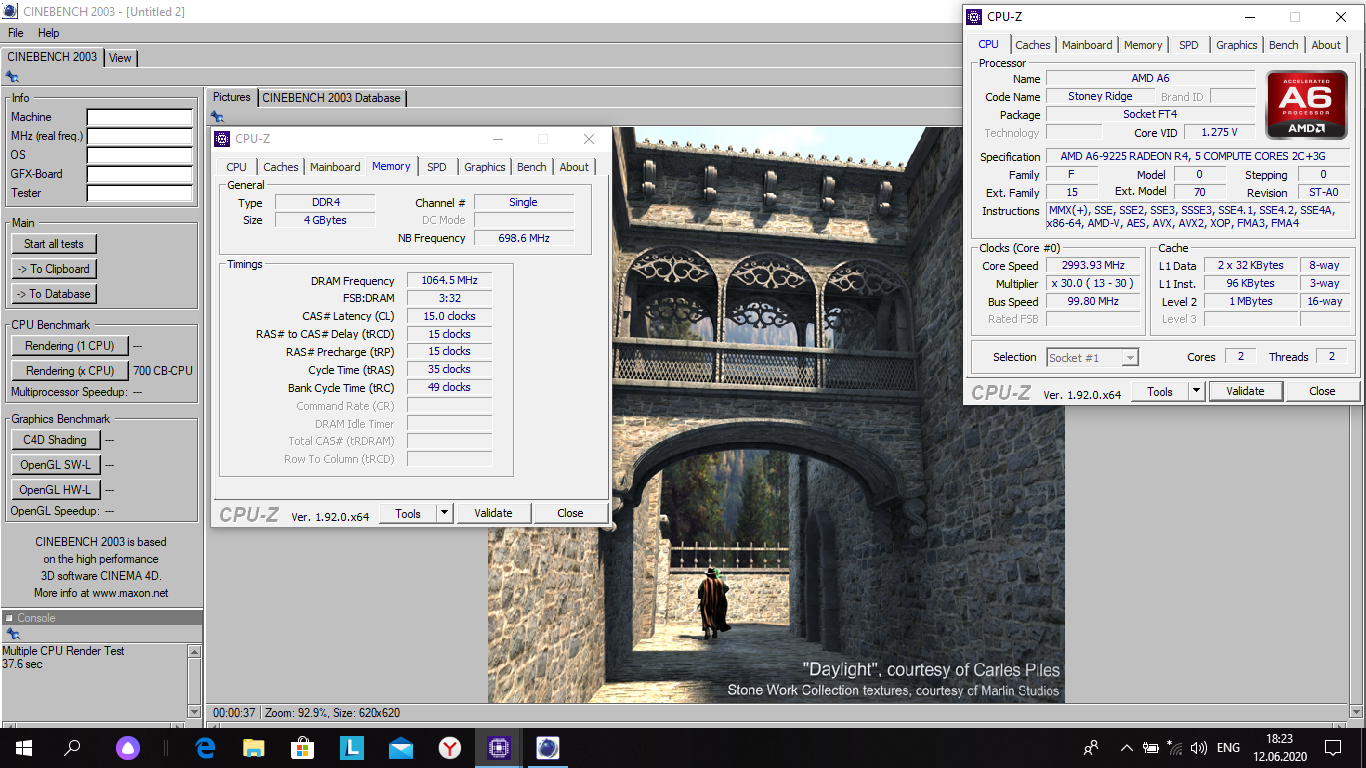Open the CINEBENCH 2003 Database tab
The height and width of the screenshot is (768, 1366).
tap(331, 98)
